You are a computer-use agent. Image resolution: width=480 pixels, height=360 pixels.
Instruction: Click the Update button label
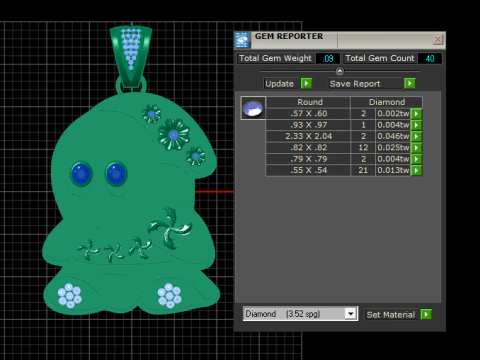point(280,83)
